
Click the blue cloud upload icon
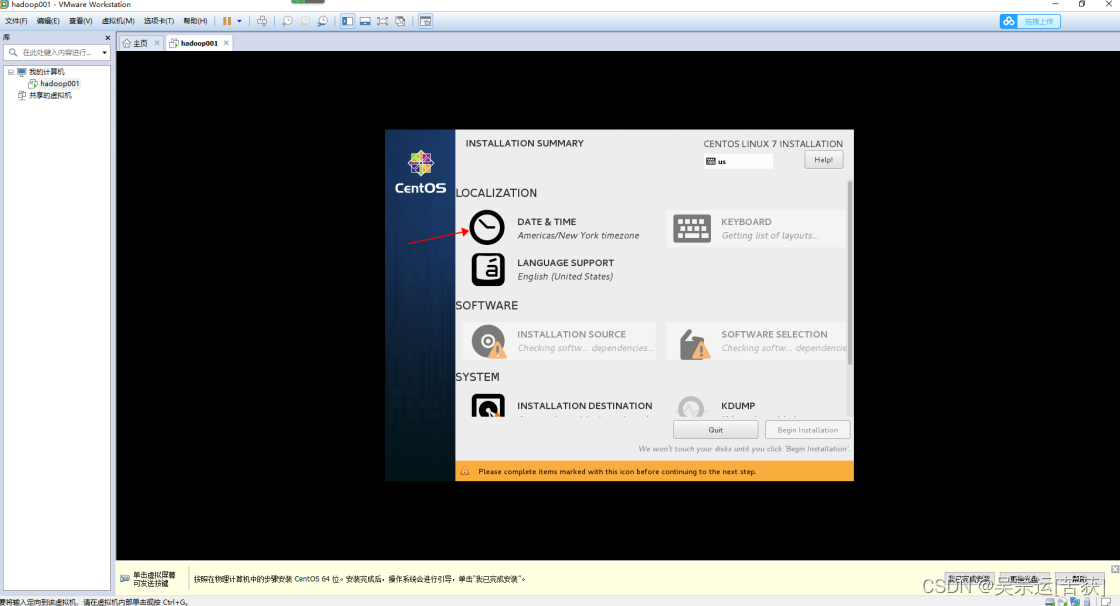point(1009,21)
